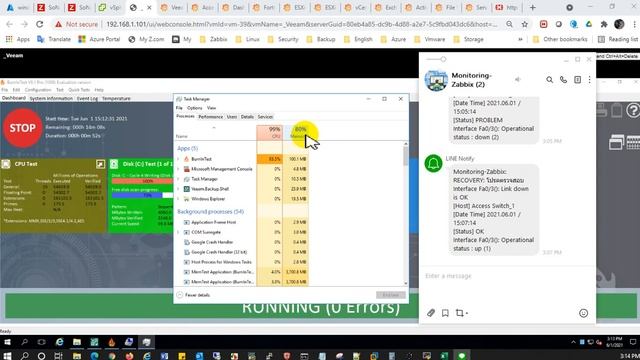The height and width of the screenshot is (360, 640).
Task: Reload the browser page
Action: click(x=40, y=24)
